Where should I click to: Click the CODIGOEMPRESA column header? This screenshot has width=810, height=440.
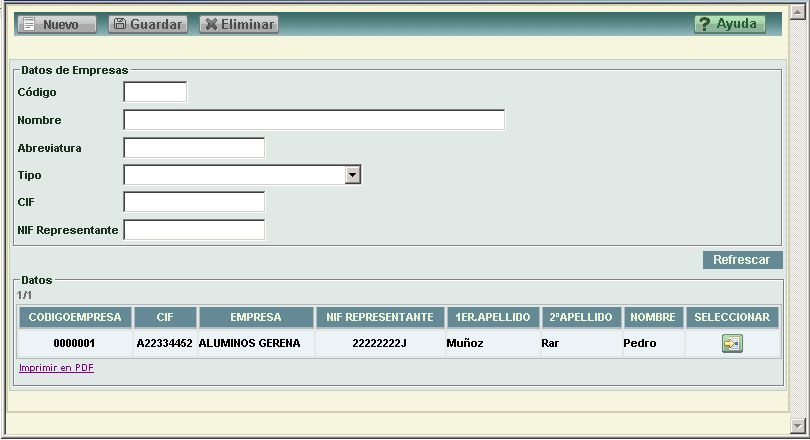click(x=75, y=317)
